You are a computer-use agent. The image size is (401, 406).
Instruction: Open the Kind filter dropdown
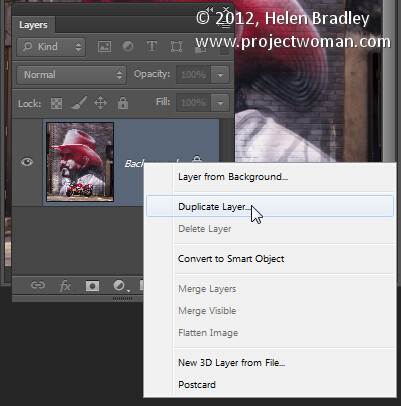point(51,47)
